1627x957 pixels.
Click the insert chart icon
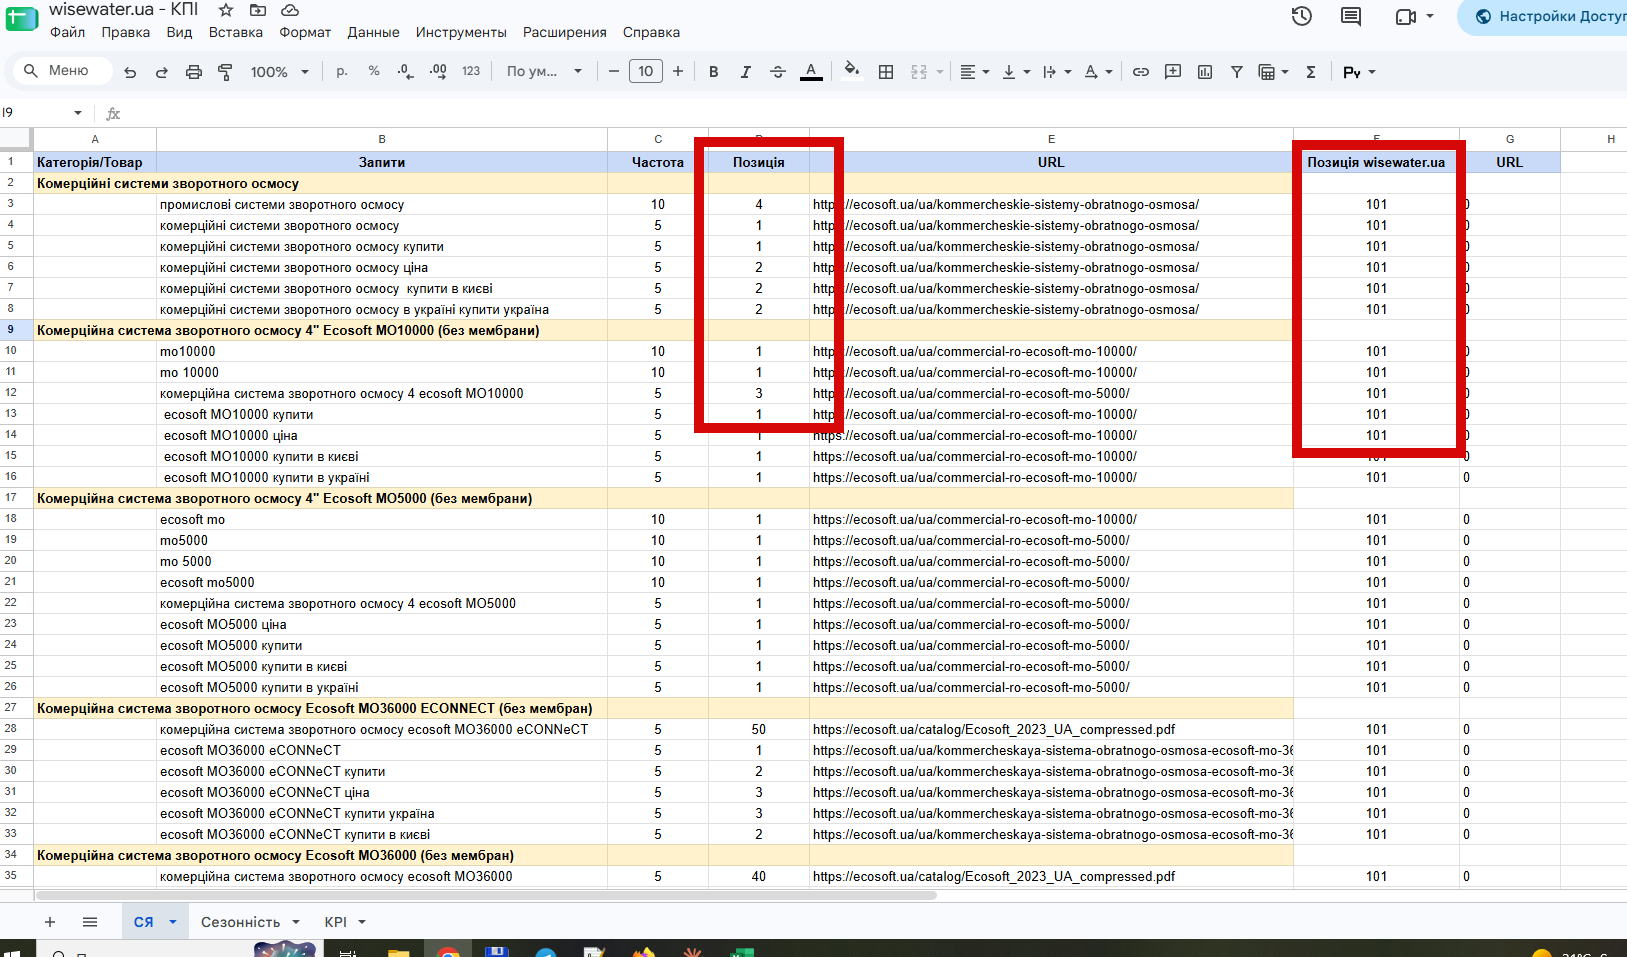(x=1205, y=72)
